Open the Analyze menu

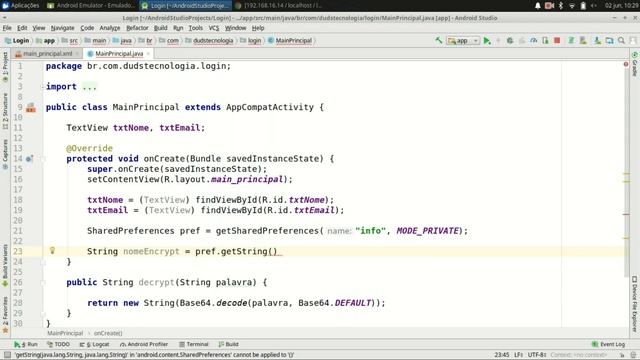point(110,28)
